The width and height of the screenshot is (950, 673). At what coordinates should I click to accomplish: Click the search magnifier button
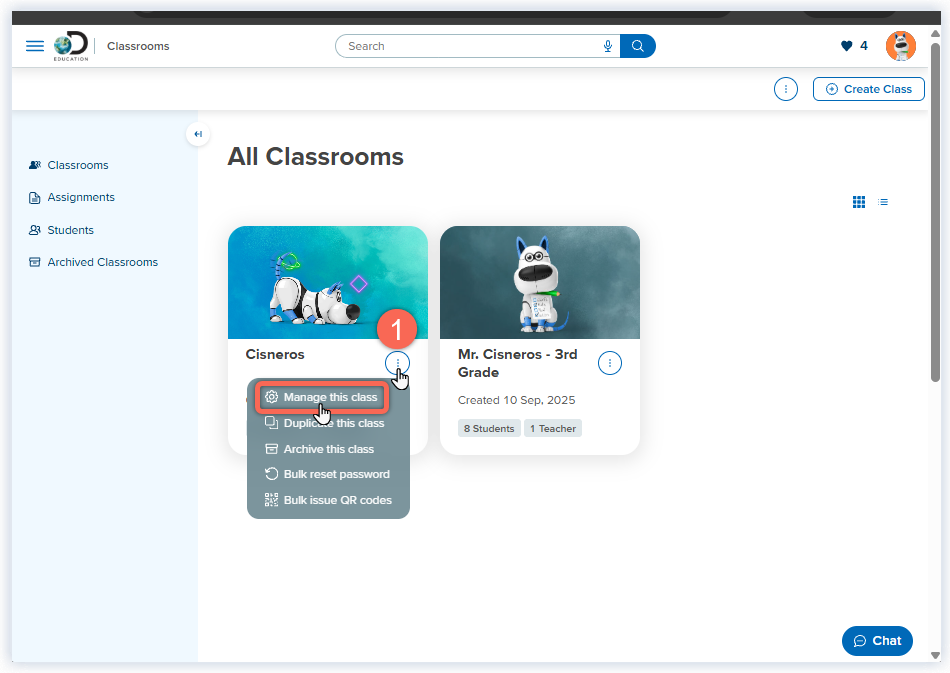638,46
